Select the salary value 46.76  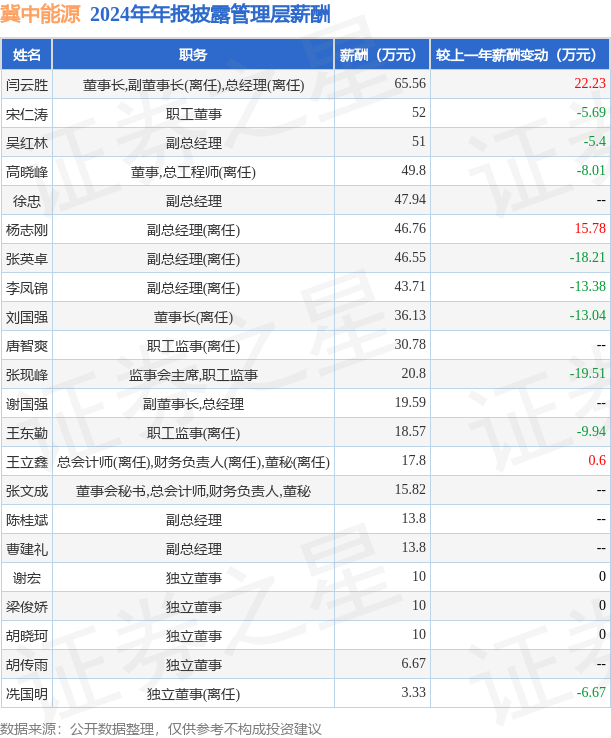(x=410, y=228)
